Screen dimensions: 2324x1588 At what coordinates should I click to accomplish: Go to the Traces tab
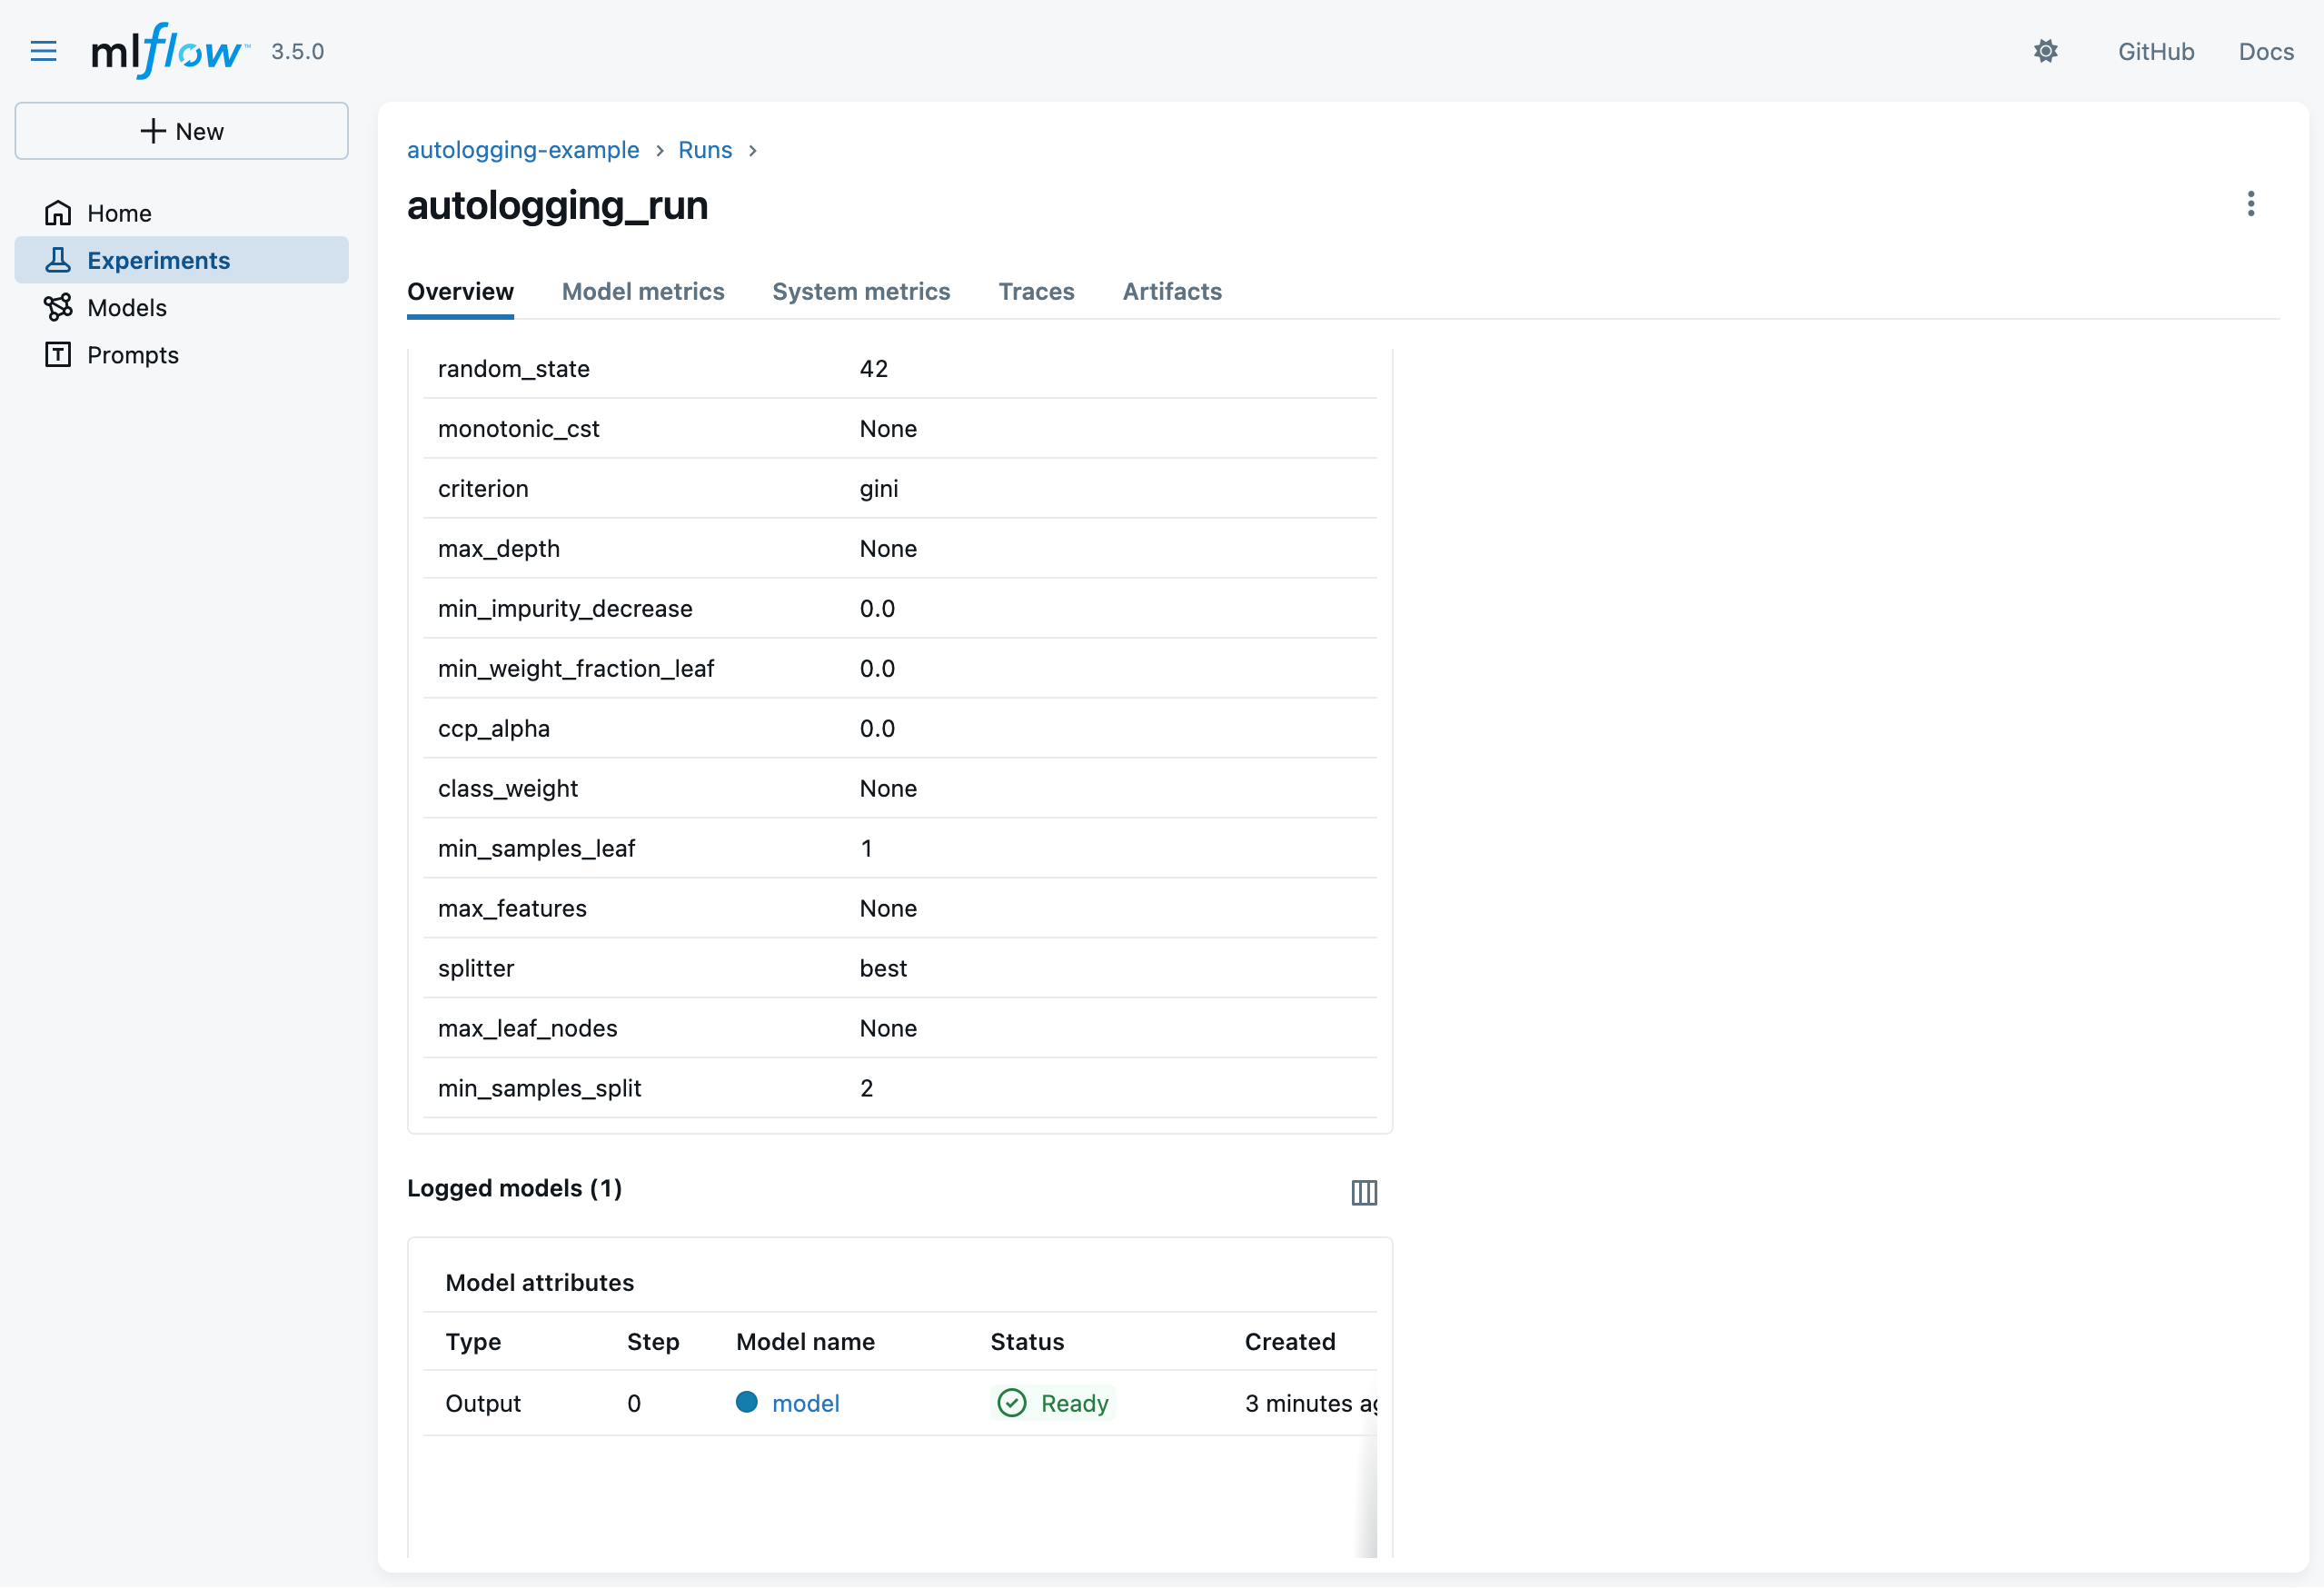click(x=1035, y=291)
